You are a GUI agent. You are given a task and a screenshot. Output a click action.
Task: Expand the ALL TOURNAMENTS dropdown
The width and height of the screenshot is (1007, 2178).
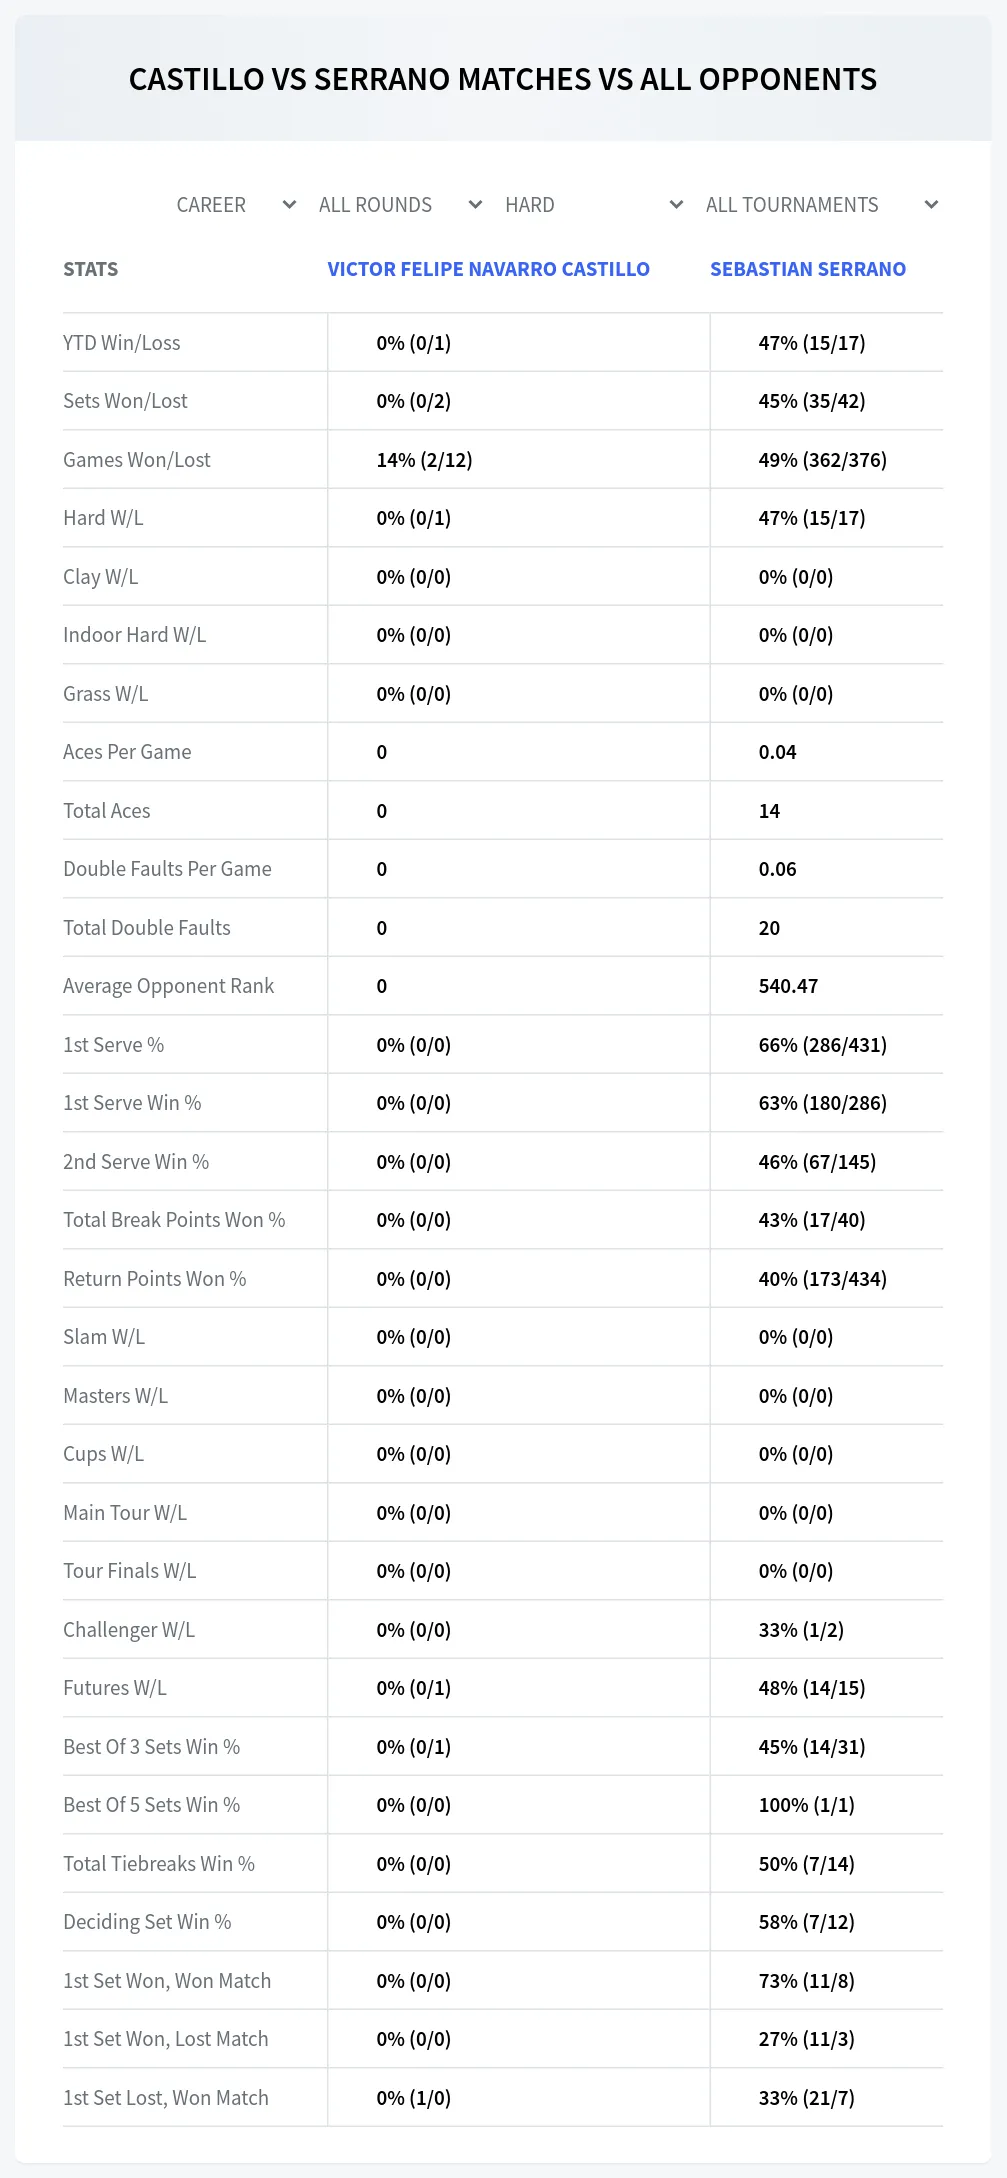point(820,205)
